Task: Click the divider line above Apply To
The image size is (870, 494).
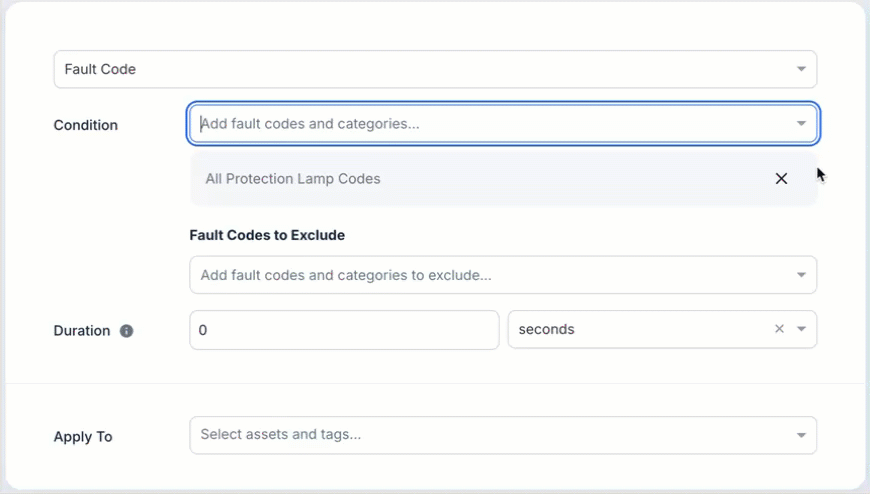Action: 435,383
